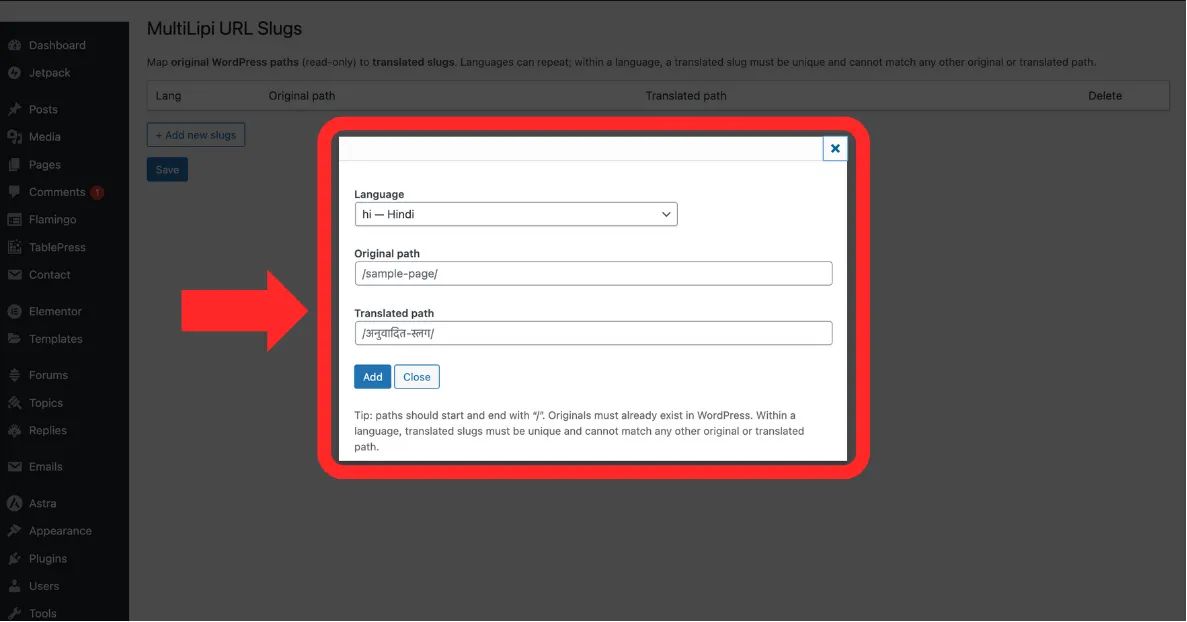Open the Templates section

tap(55, 338)
